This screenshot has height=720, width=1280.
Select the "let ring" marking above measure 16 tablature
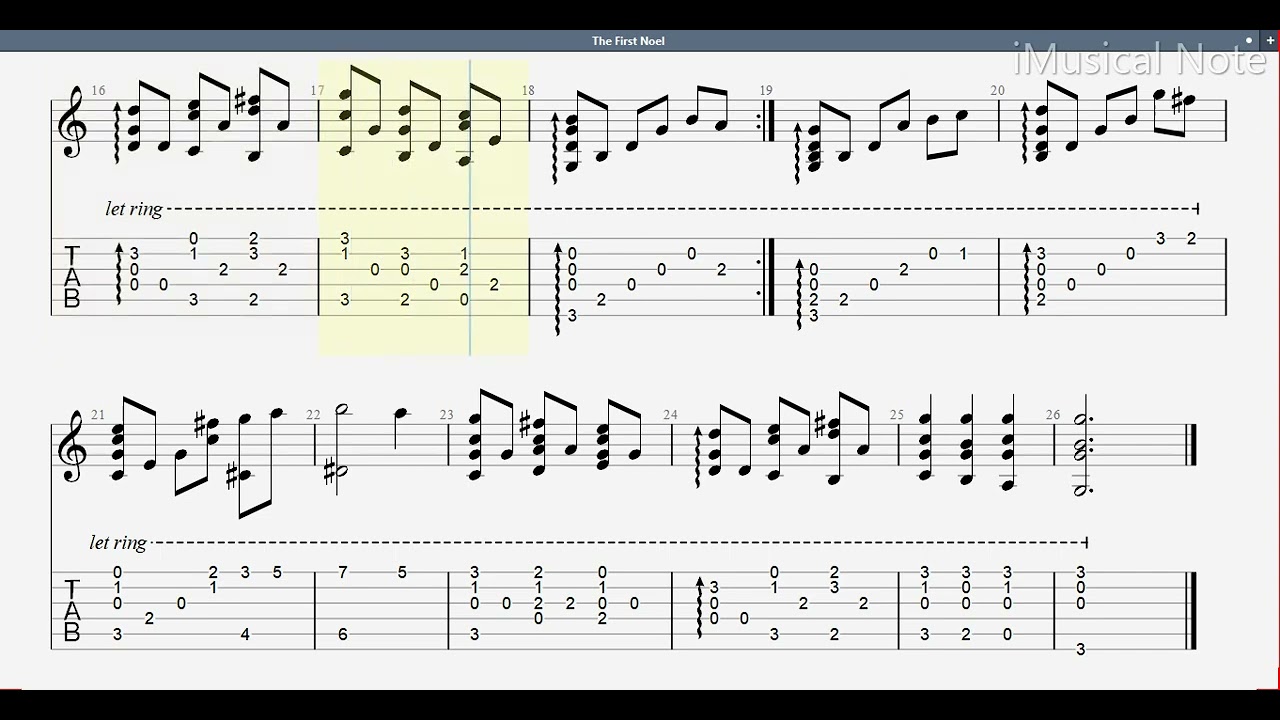pos(133,209)
